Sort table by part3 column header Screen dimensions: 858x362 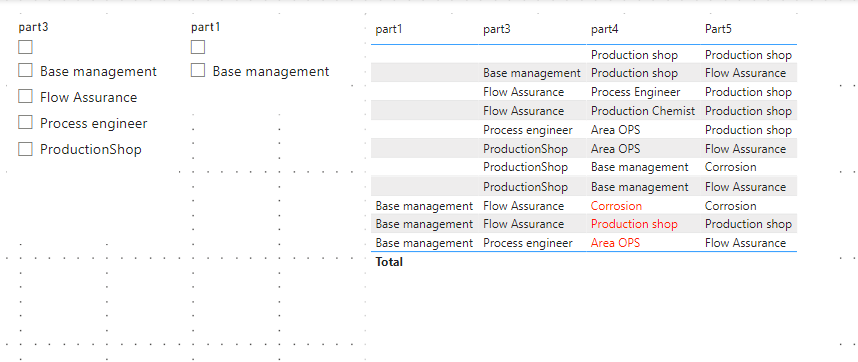tap(497, 30)
